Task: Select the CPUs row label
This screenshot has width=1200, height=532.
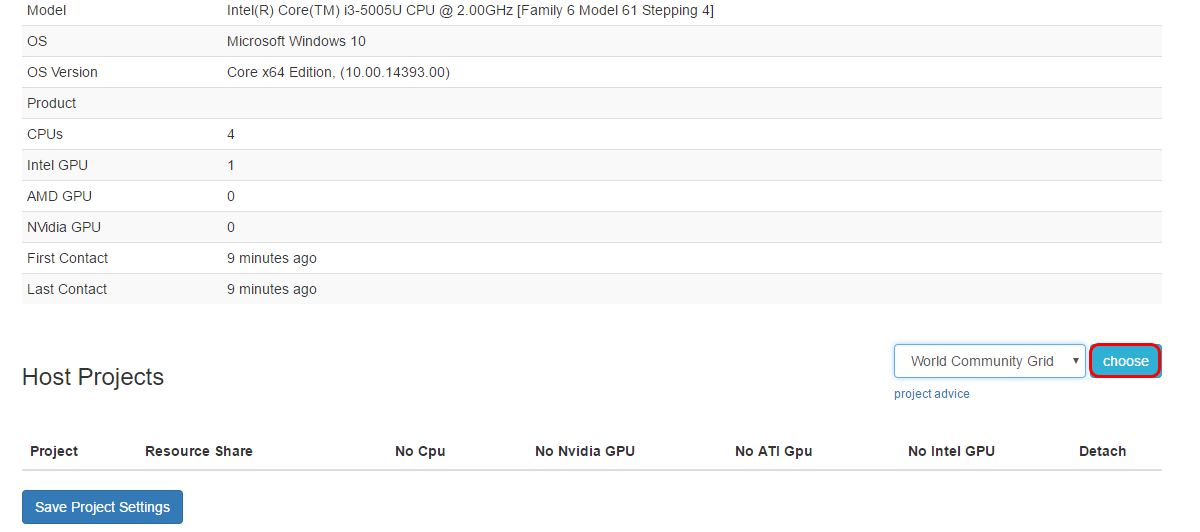Action: (x=45, y=134)
